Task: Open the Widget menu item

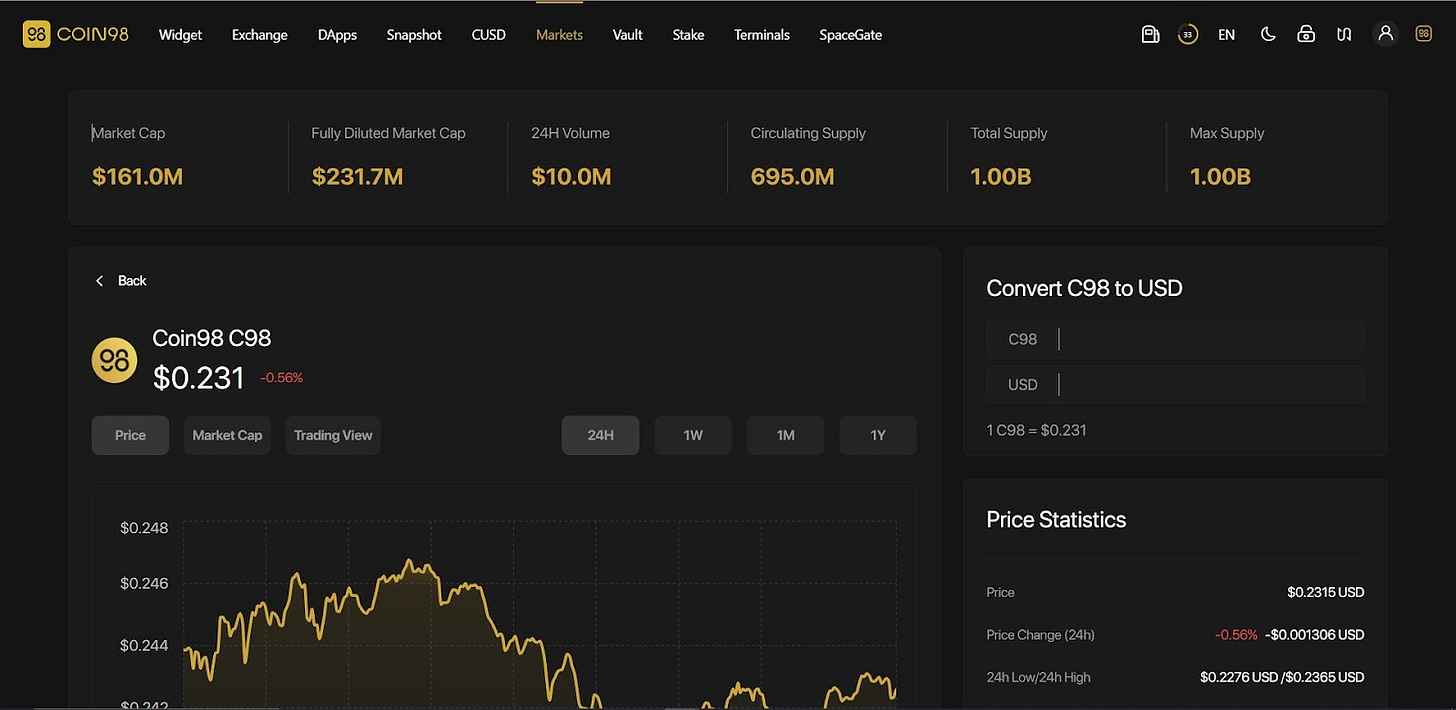Action: [180, 34]
